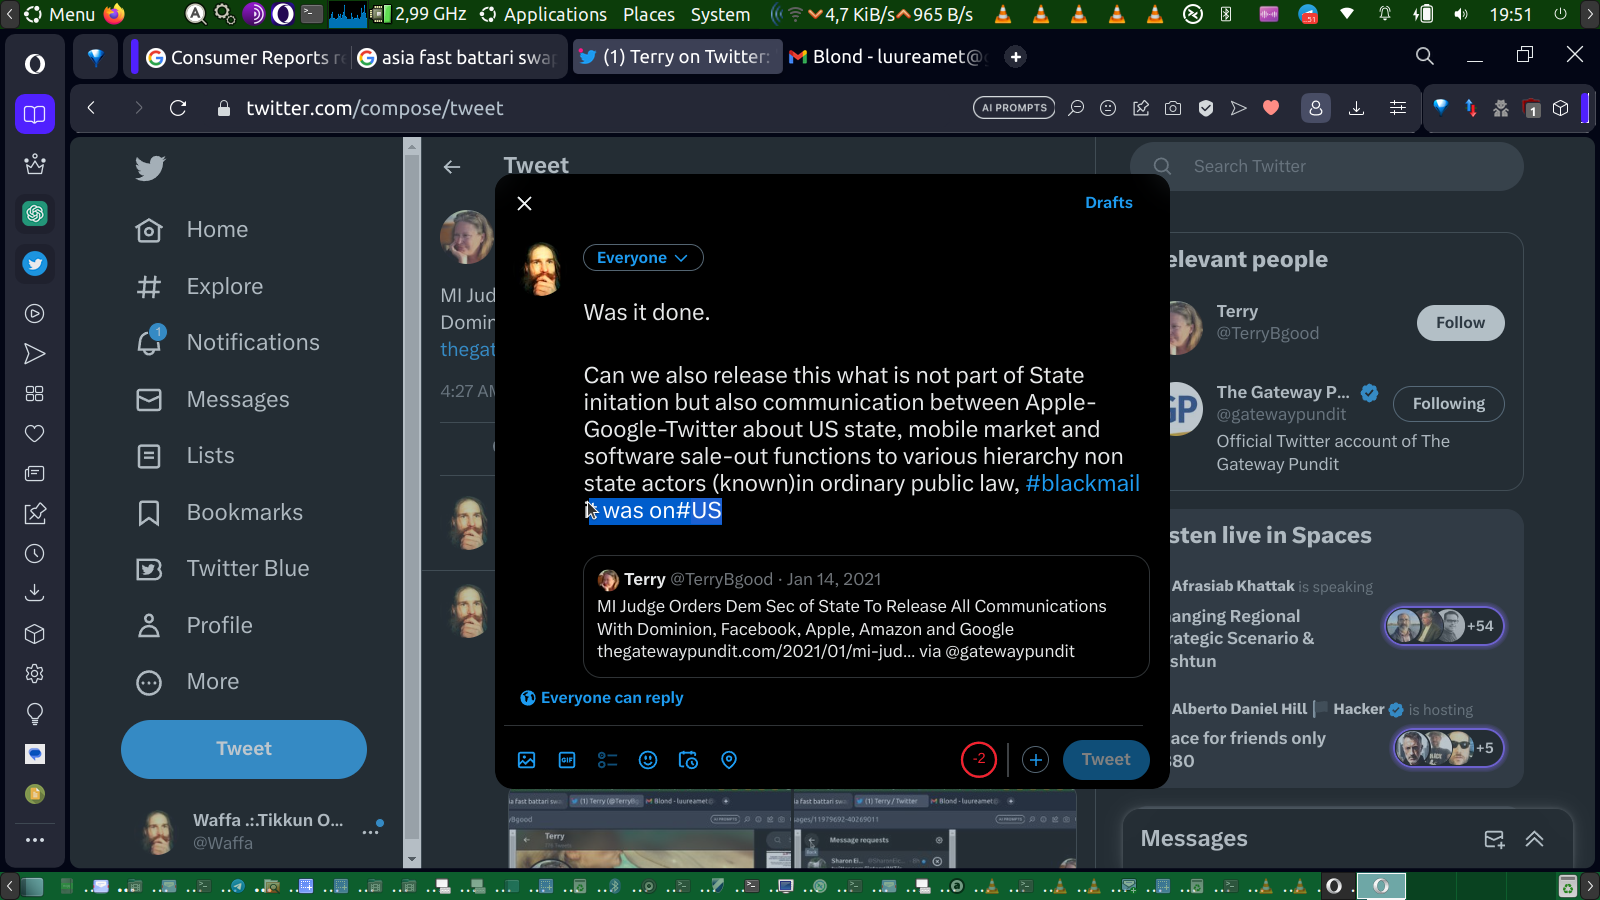Screen dimensions: 1600x900
Task: Post with the dialog Tweet button
Action: pos(1106,760)
